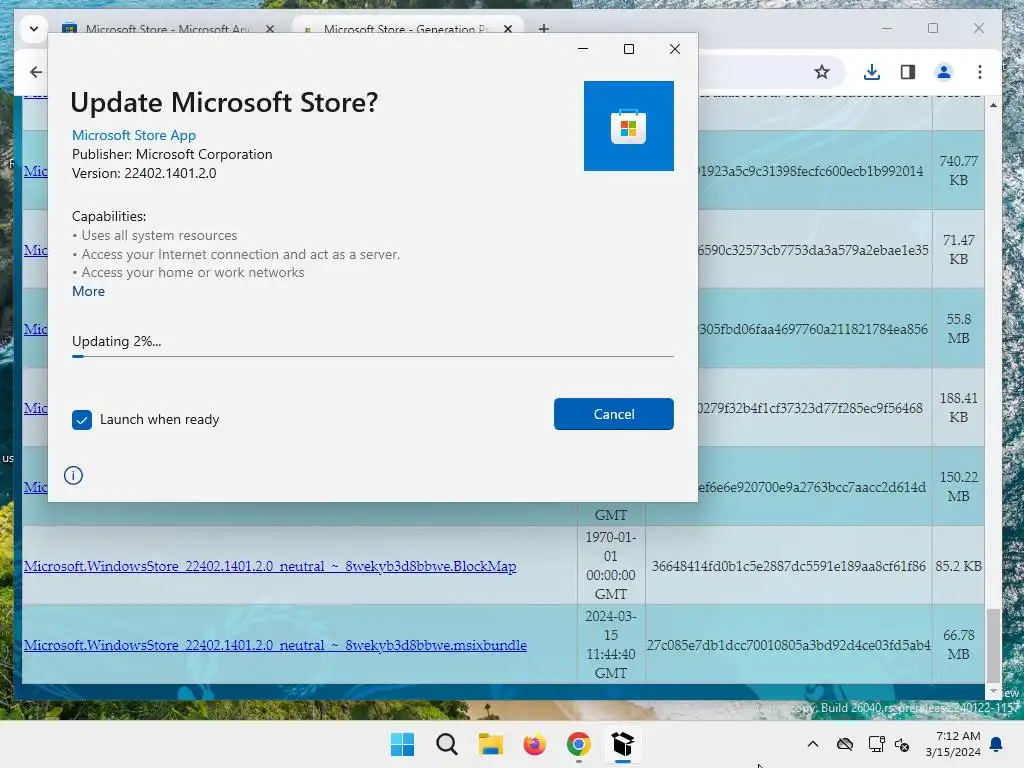Cancel the Microsoft Store update

613,414
